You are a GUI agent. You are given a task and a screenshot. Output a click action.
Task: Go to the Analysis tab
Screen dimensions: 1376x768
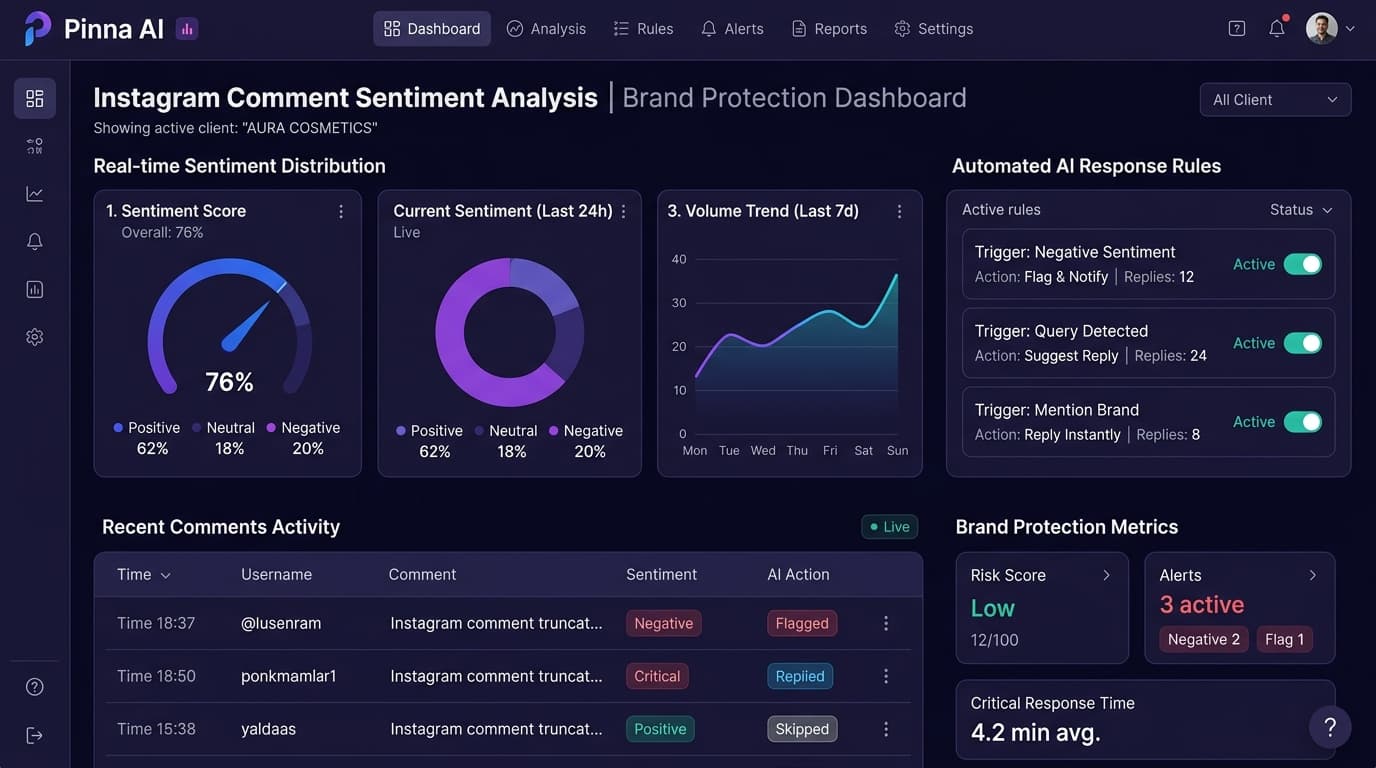coord(546,29)
